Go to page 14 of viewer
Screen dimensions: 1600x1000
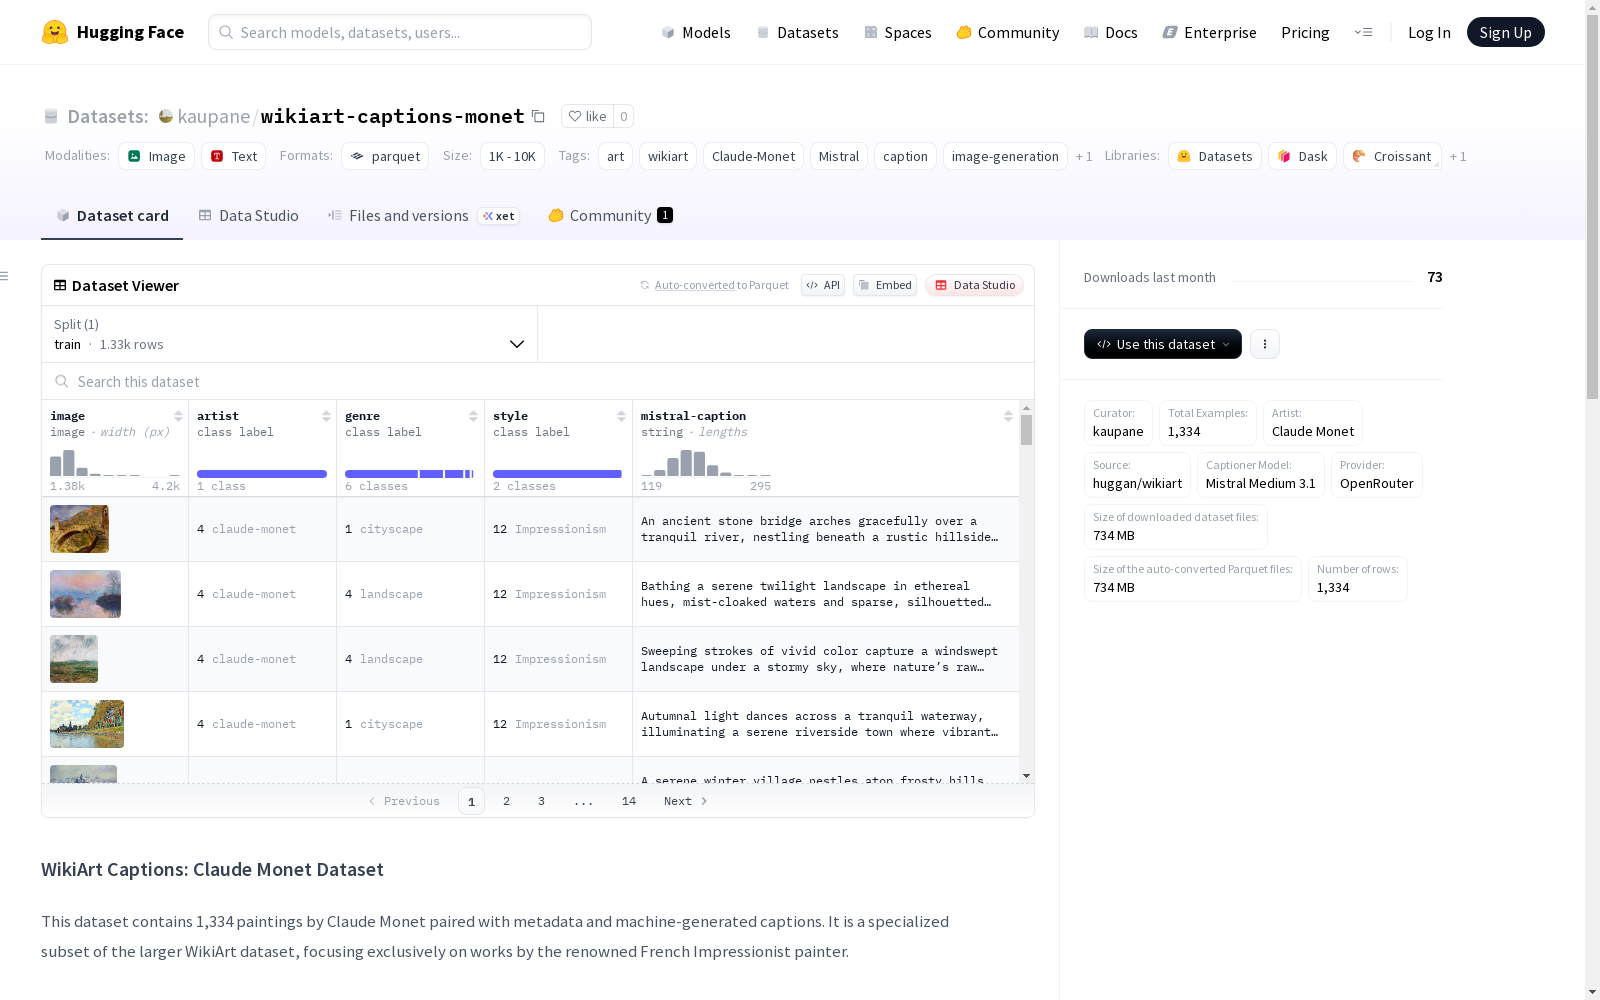pyautogui.click(x=629, y=801)
